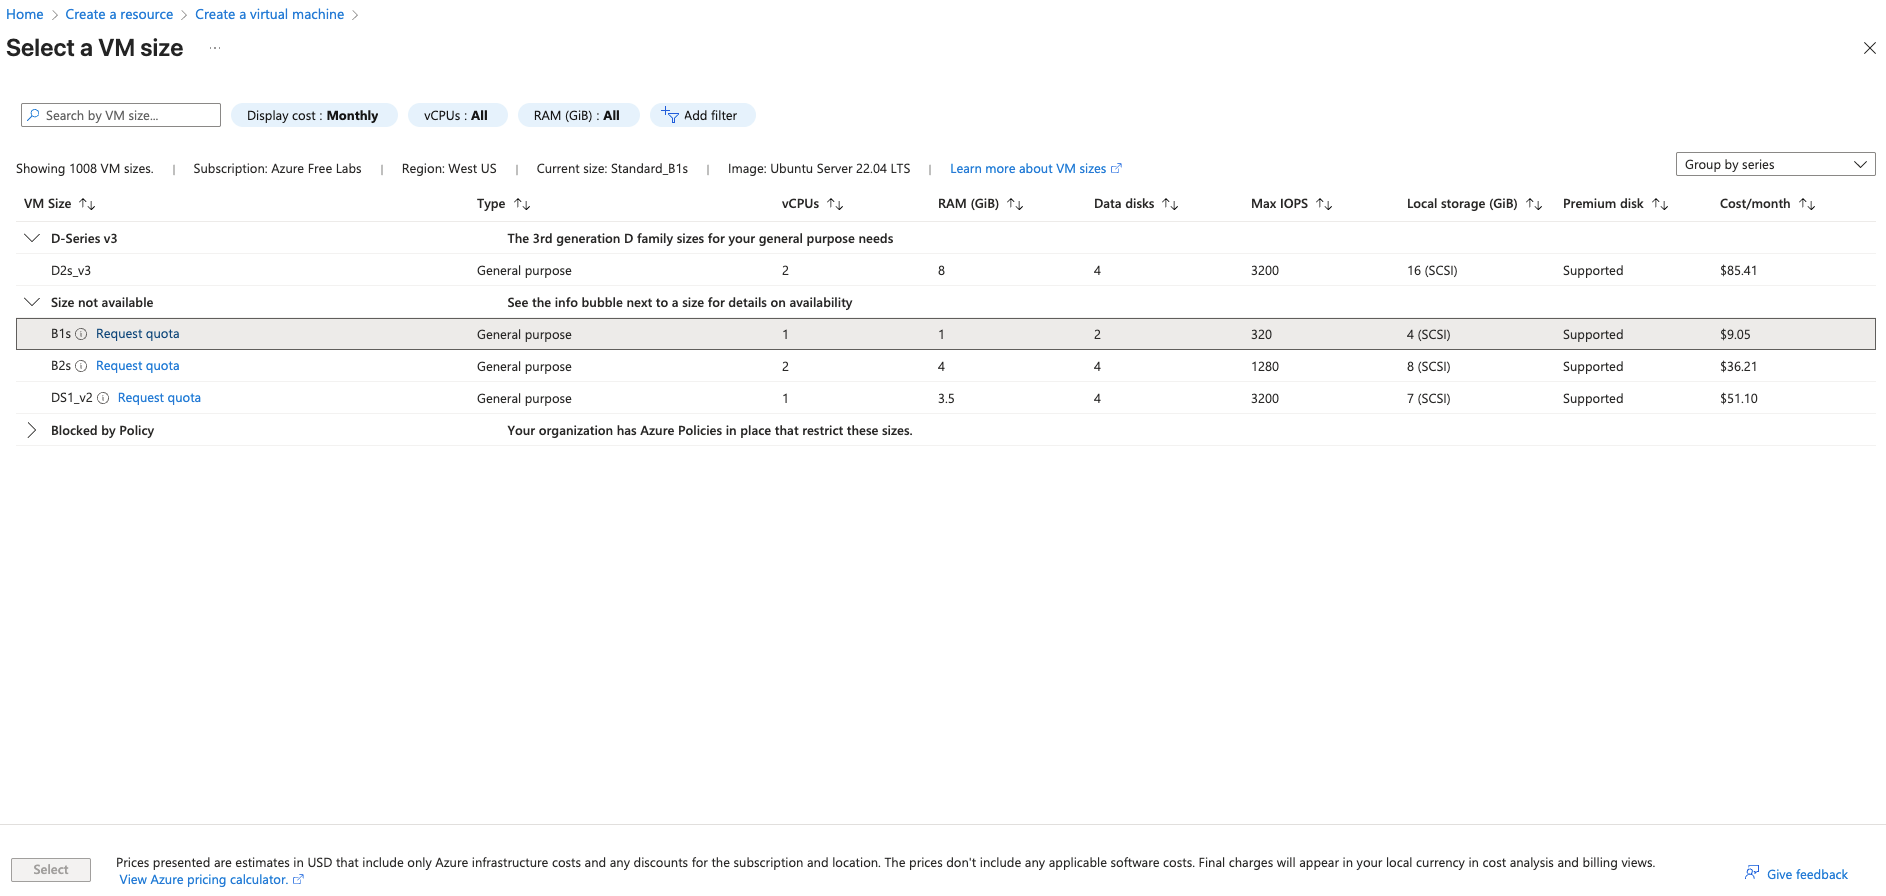Click the info icon beside DS1_v2
1886x896 pixels.
(x=103, y=398)
